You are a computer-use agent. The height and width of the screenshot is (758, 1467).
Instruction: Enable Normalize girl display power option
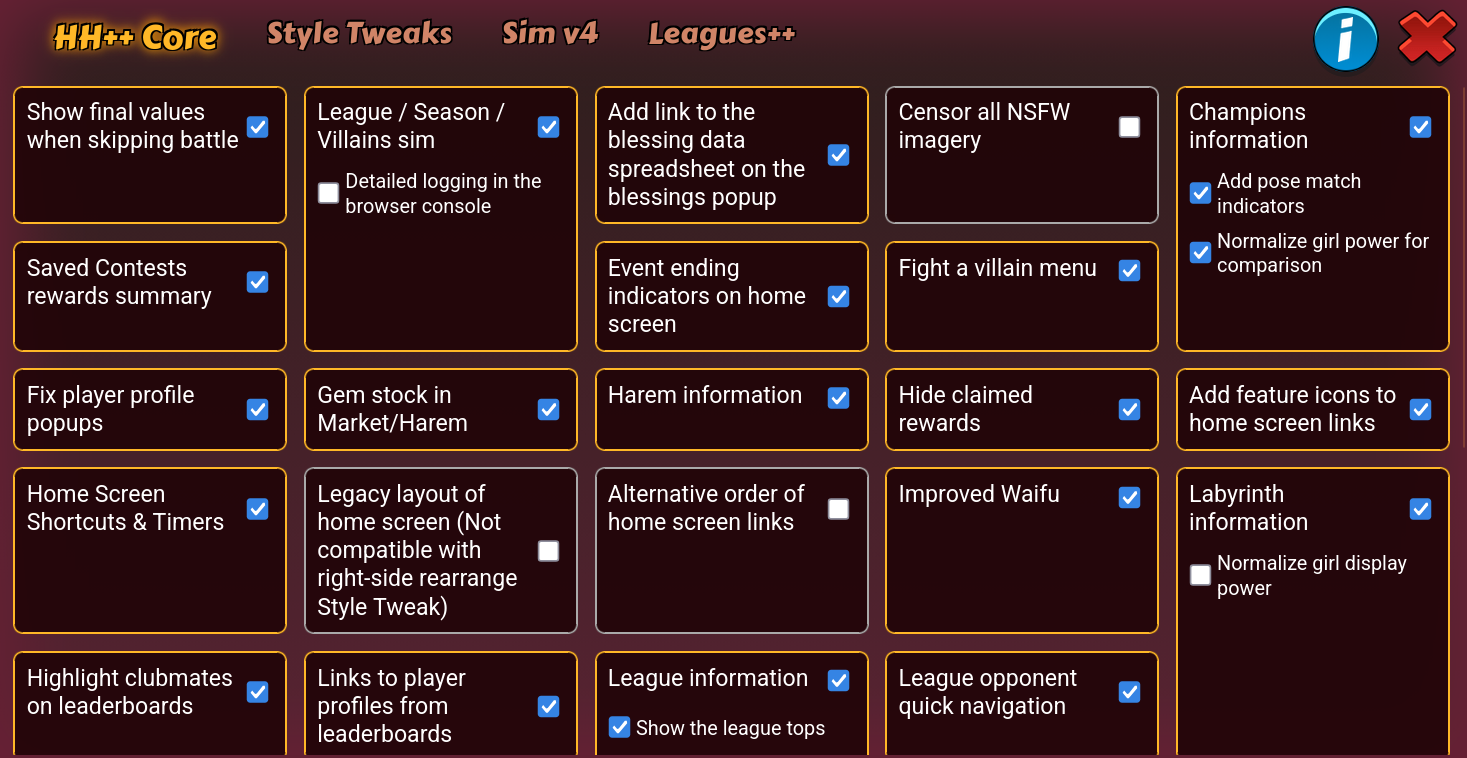pos(1200,575)
